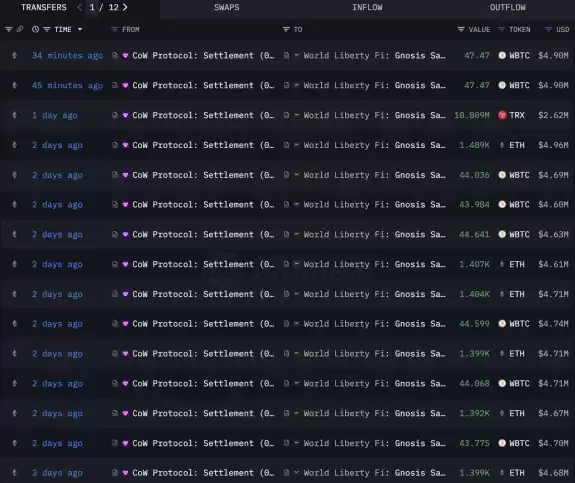
Task: Click the $4.68M USD amount
Action: (553, 473)
